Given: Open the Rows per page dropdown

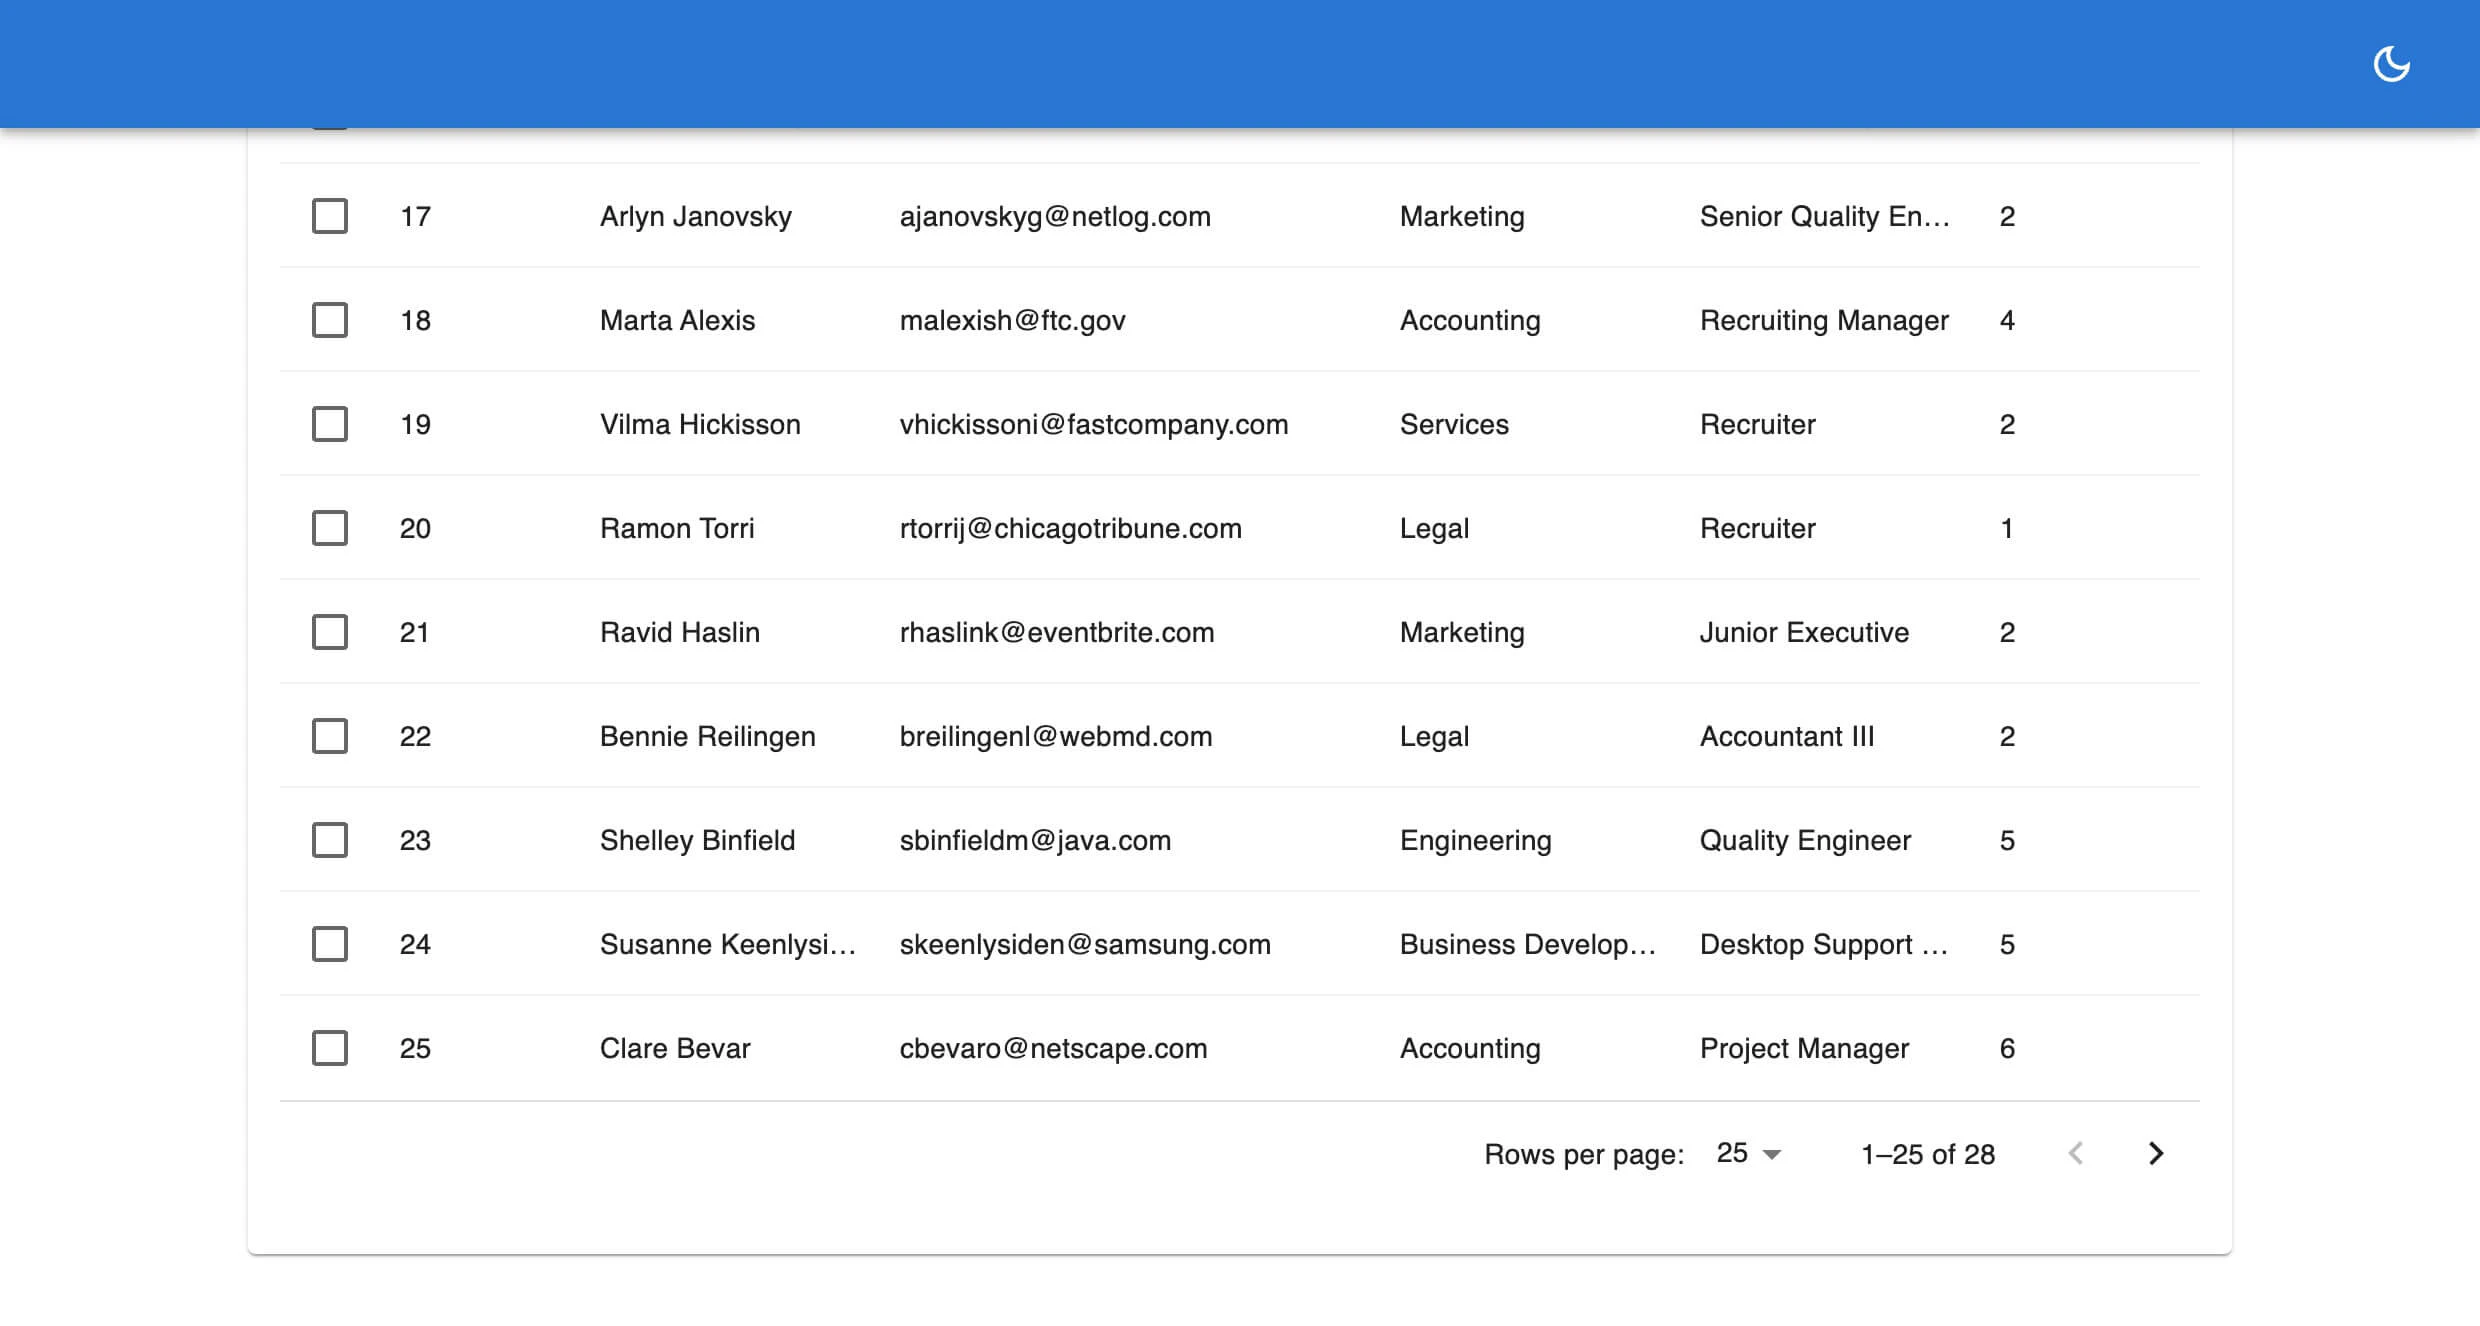Looking at the screenshot, I should (x=1747, y=1154).
